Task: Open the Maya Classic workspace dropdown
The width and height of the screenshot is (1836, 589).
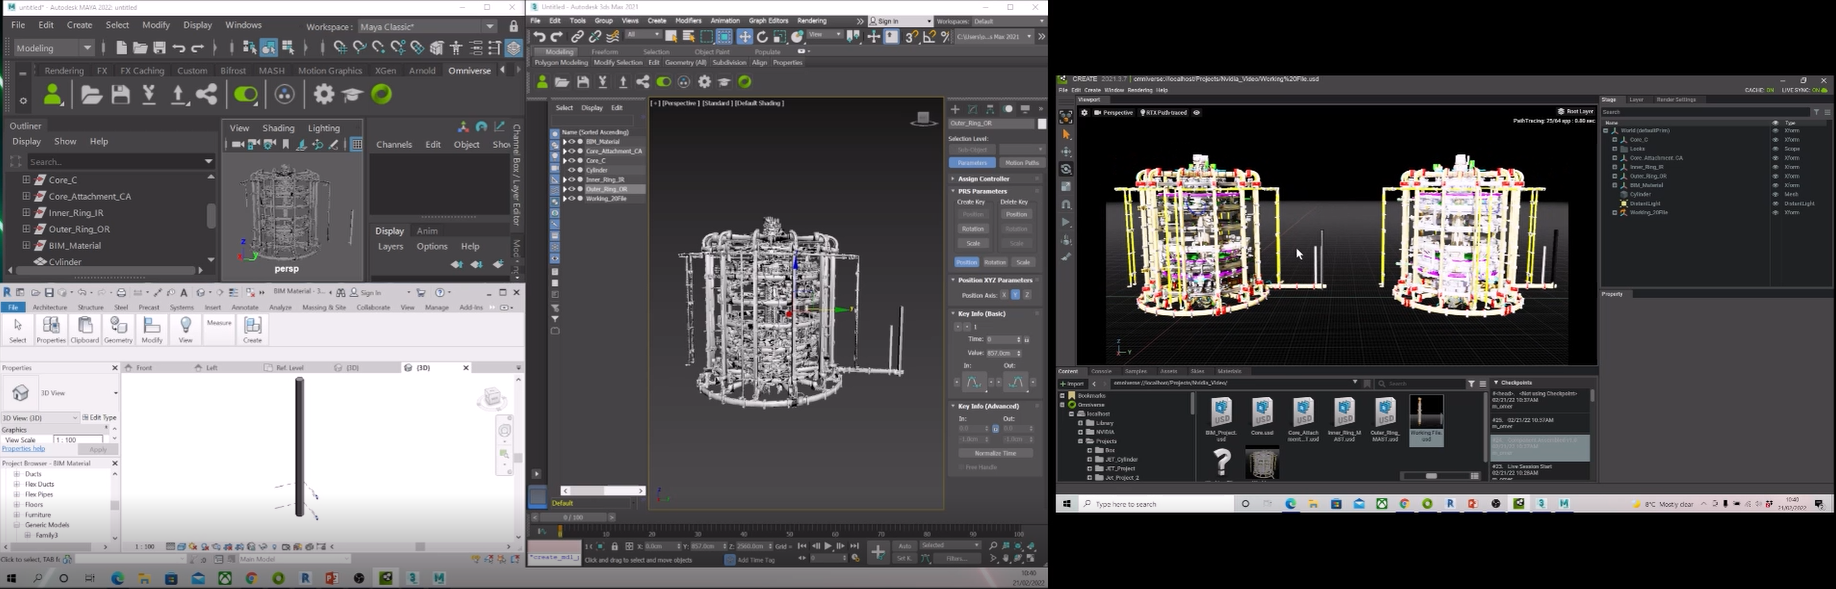Action: (490, 26)
